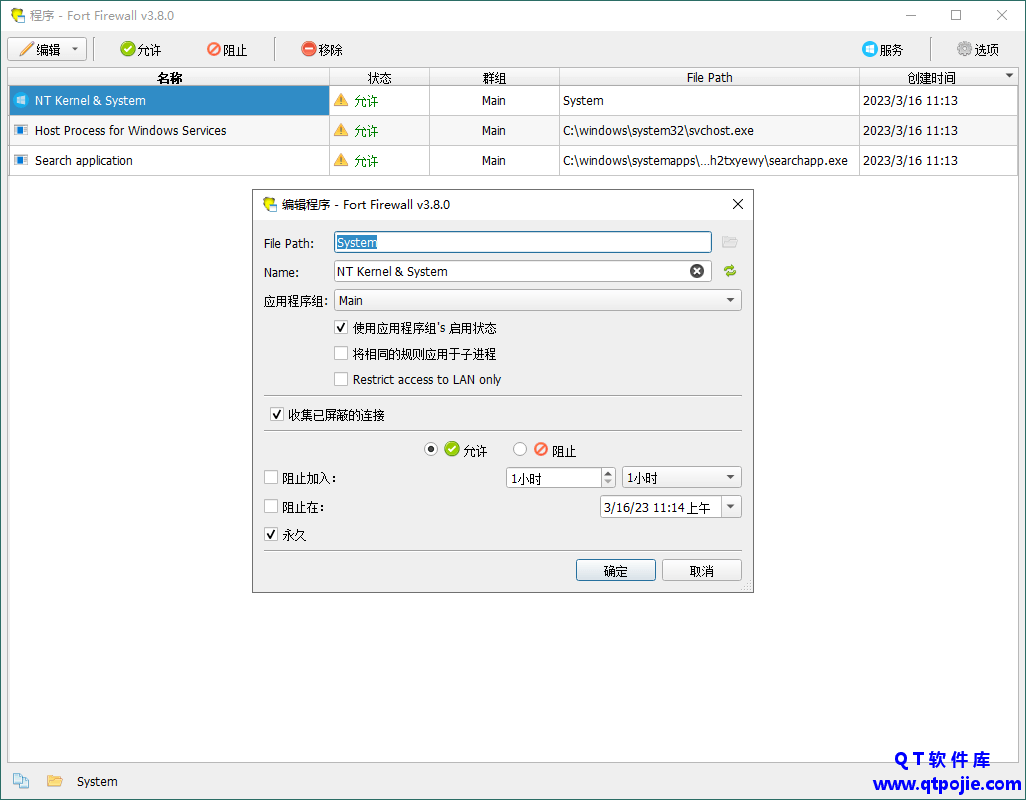
Task: Click the copy path icon in status bar
Action: point(21,781)
